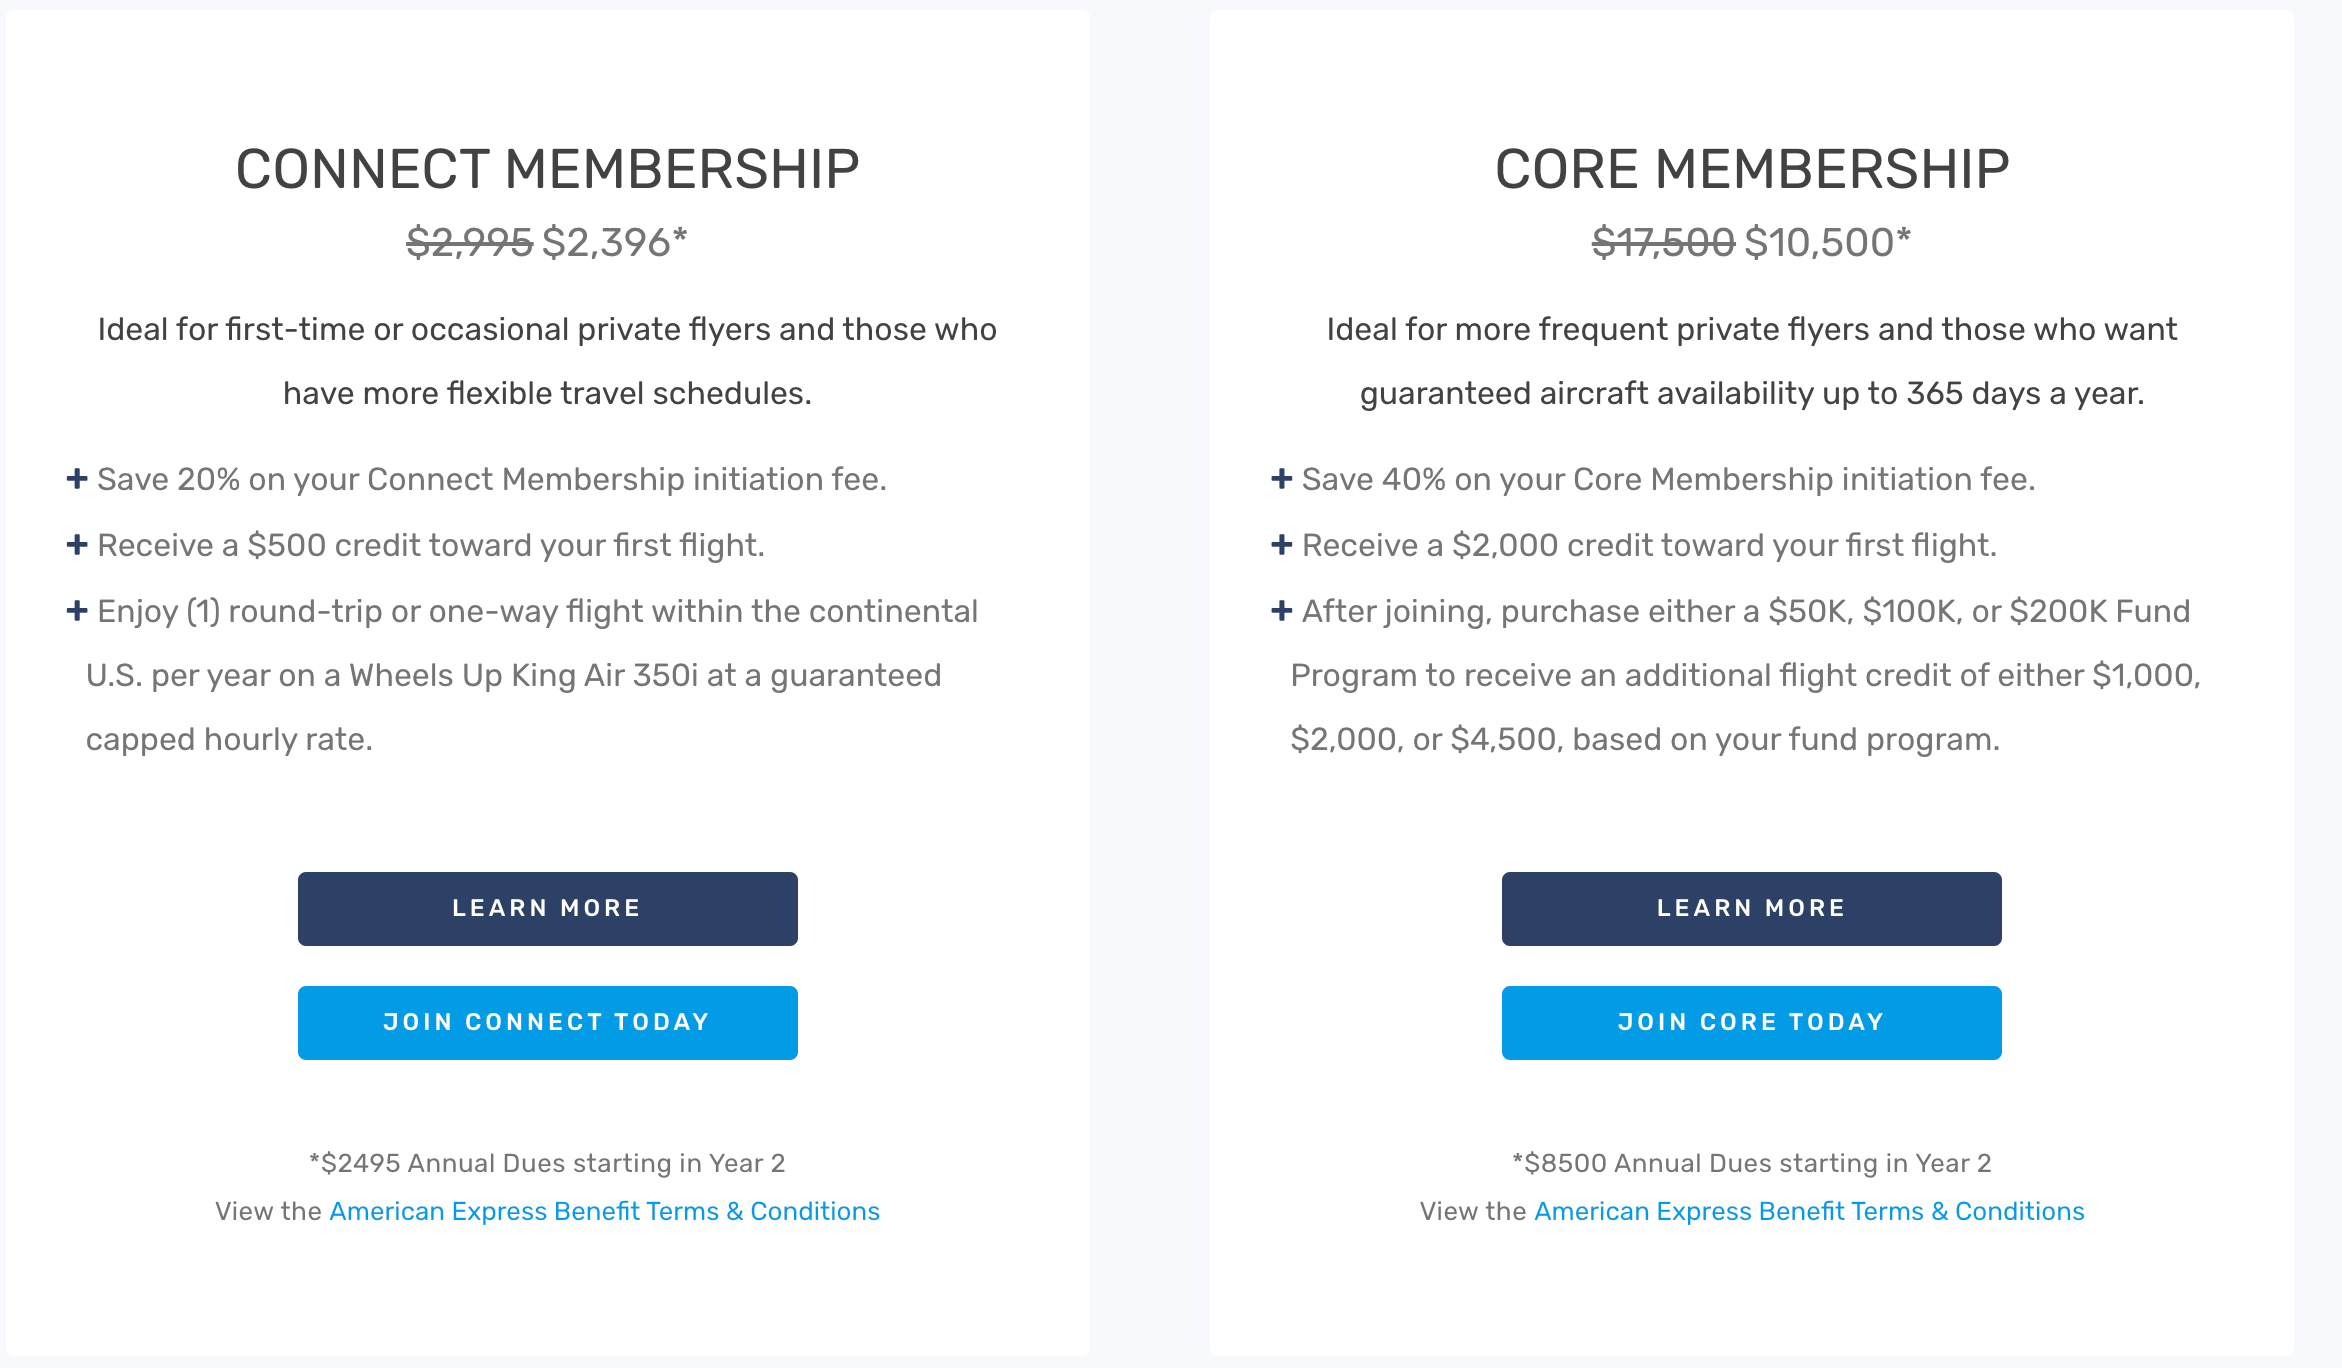This screenshot has width=2342, height=1368.
Task: Open Connect's American Express Benefit Terms & Conditions link
Action: 604,1211
